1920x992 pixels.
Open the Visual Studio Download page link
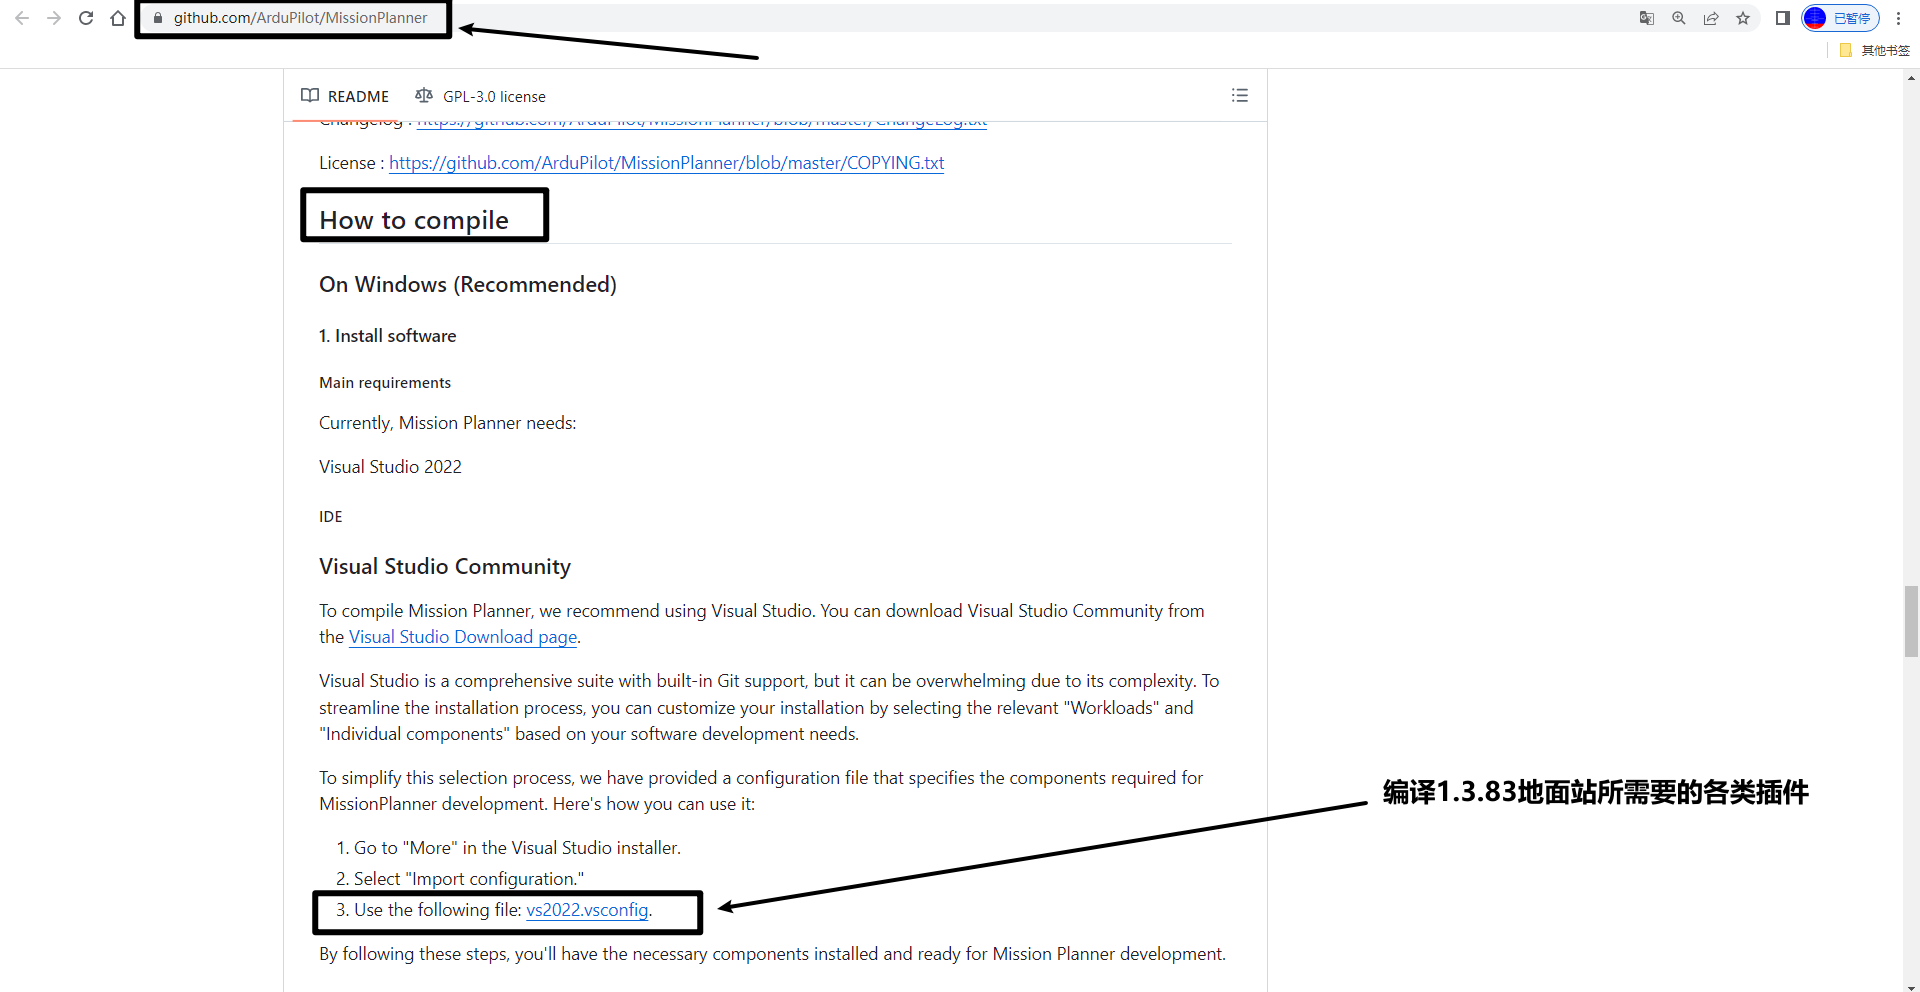[x=463, y=637]
